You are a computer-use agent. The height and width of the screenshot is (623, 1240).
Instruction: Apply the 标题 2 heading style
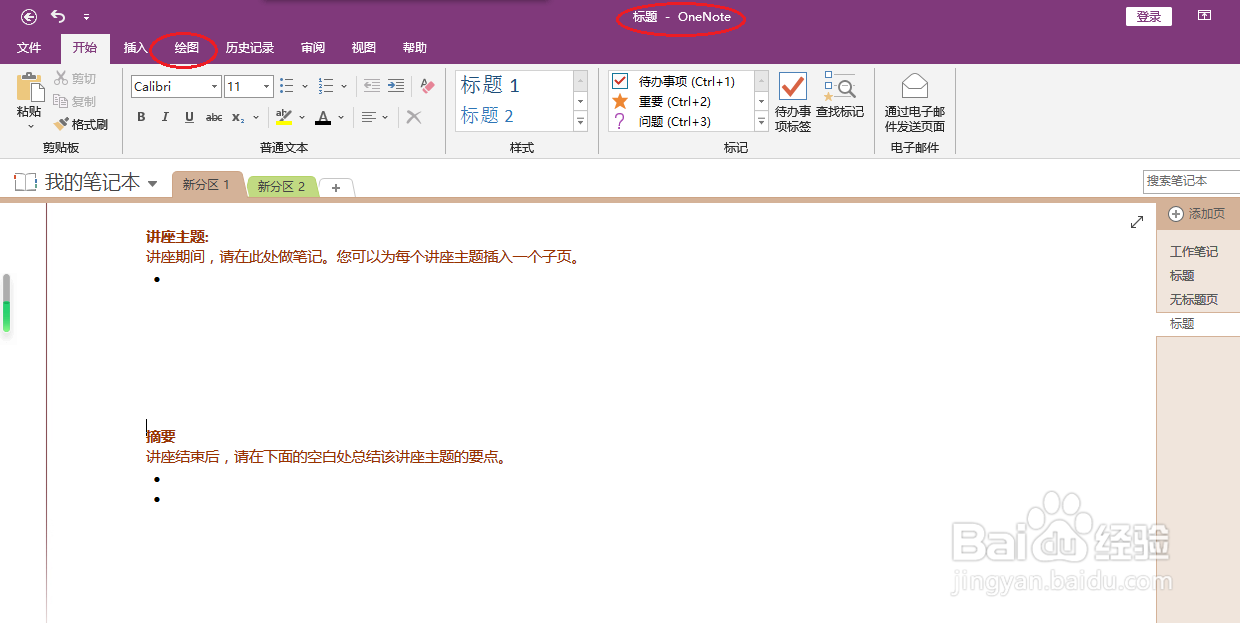tap(487, 116)
